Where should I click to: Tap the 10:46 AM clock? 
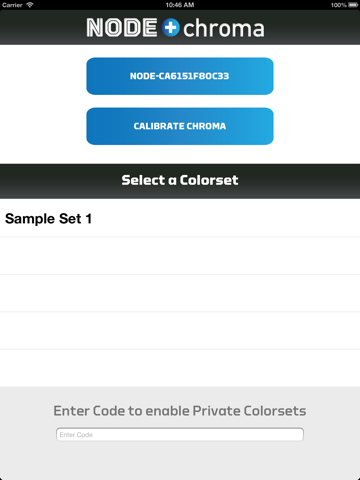180,5
